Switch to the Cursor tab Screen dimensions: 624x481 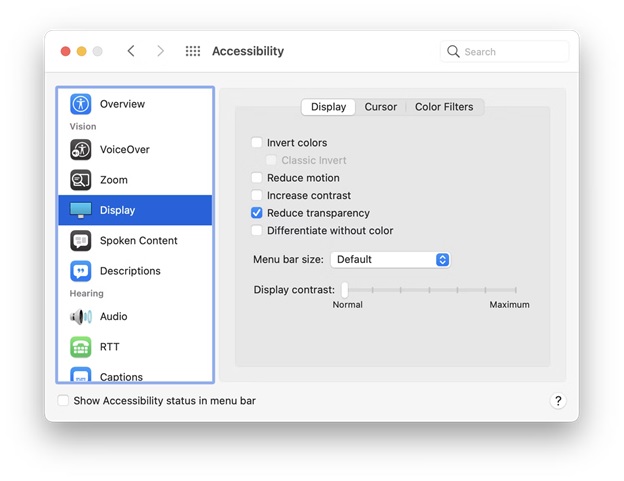click(x=380, y=107)
